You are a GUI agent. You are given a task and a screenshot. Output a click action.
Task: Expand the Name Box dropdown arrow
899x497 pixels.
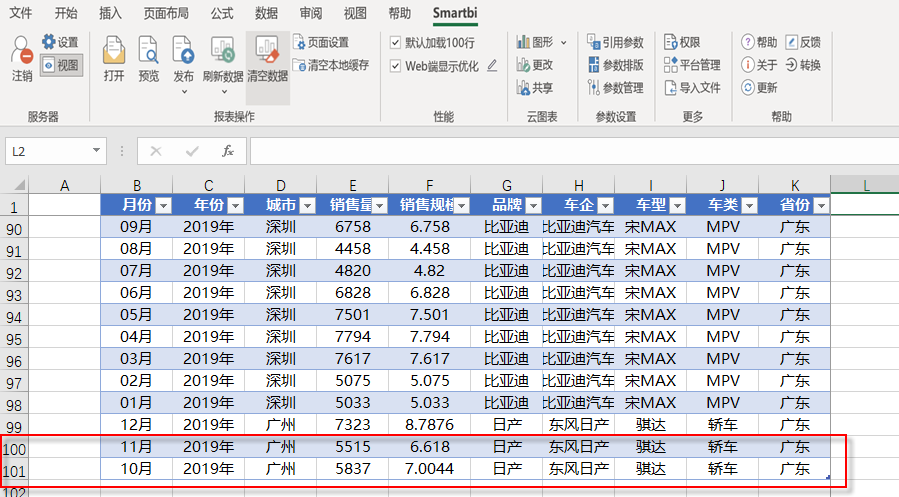(x=96, y=151)
